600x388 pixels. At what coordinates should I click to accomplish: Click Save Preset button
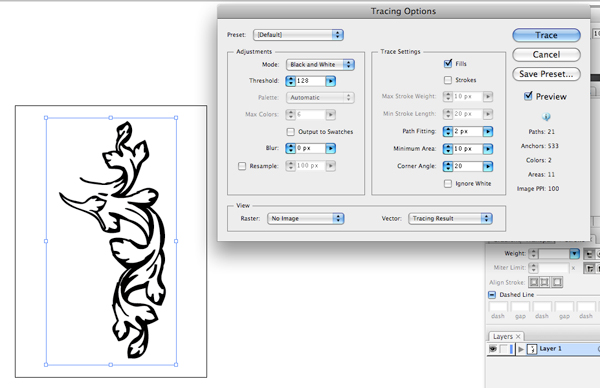(x=546, y=74)
